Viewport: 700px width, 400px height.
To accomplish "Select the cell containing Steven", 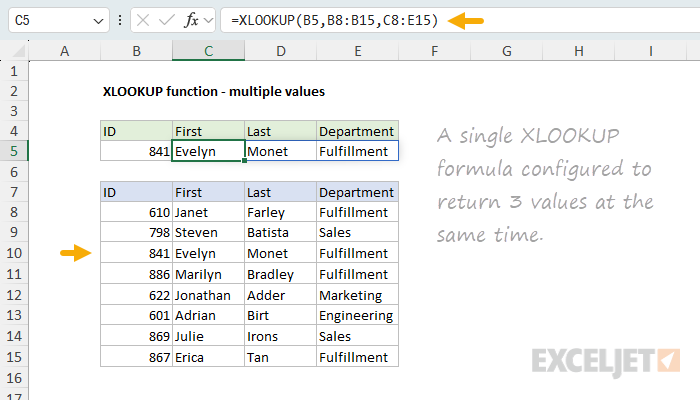I will tap(208, 233).
